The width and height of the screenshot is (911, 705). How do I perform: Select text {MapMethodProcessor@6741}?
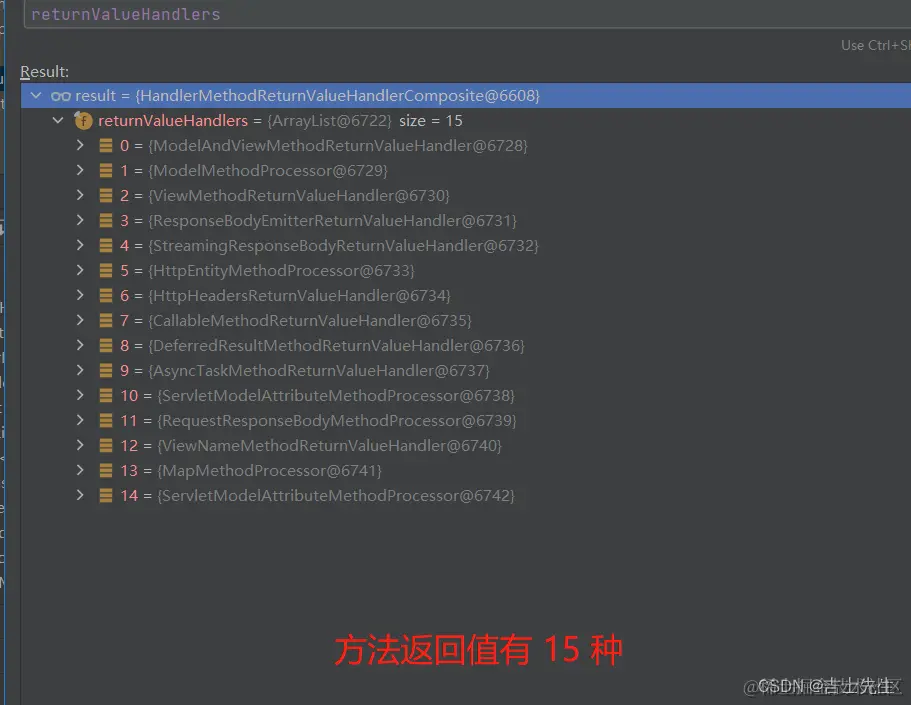tap(270, 470)
